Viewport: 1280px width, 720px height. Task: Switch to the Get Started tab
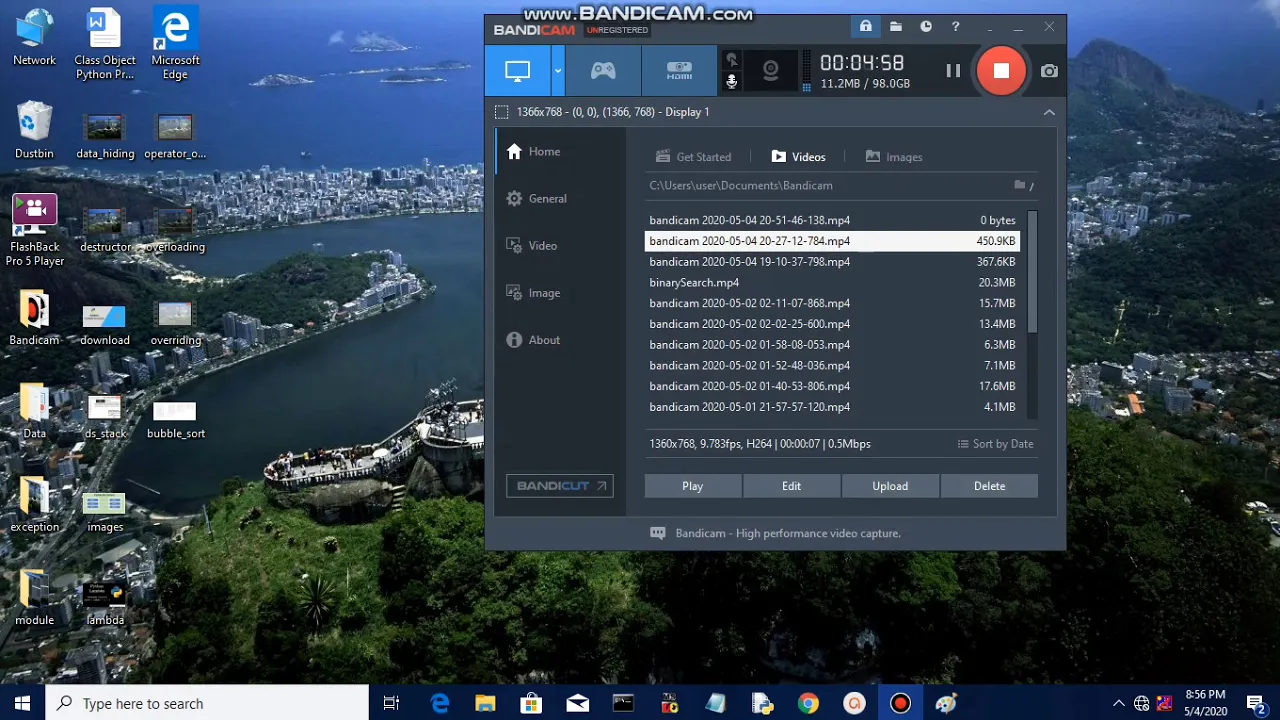[x=693, y=157]
